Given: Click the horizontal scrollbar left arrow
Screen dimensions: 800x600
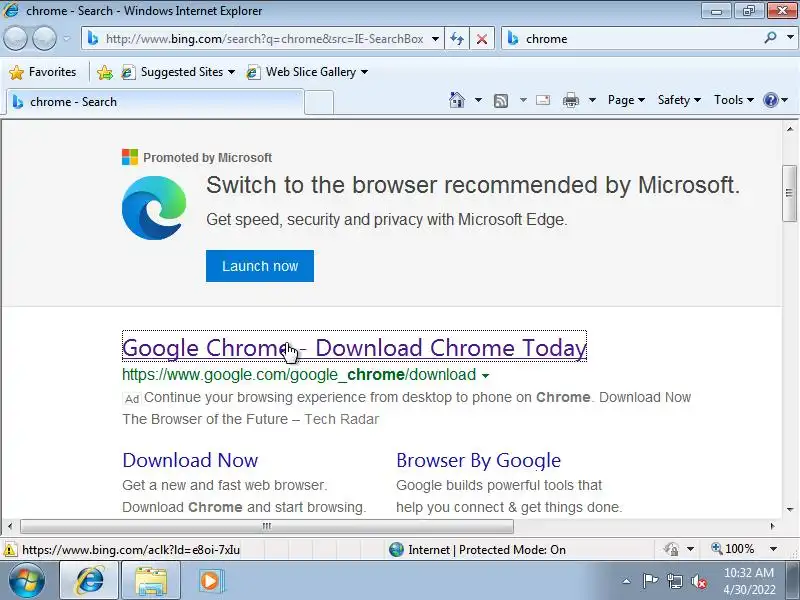Looking at the screenshot, I should 10,526.
